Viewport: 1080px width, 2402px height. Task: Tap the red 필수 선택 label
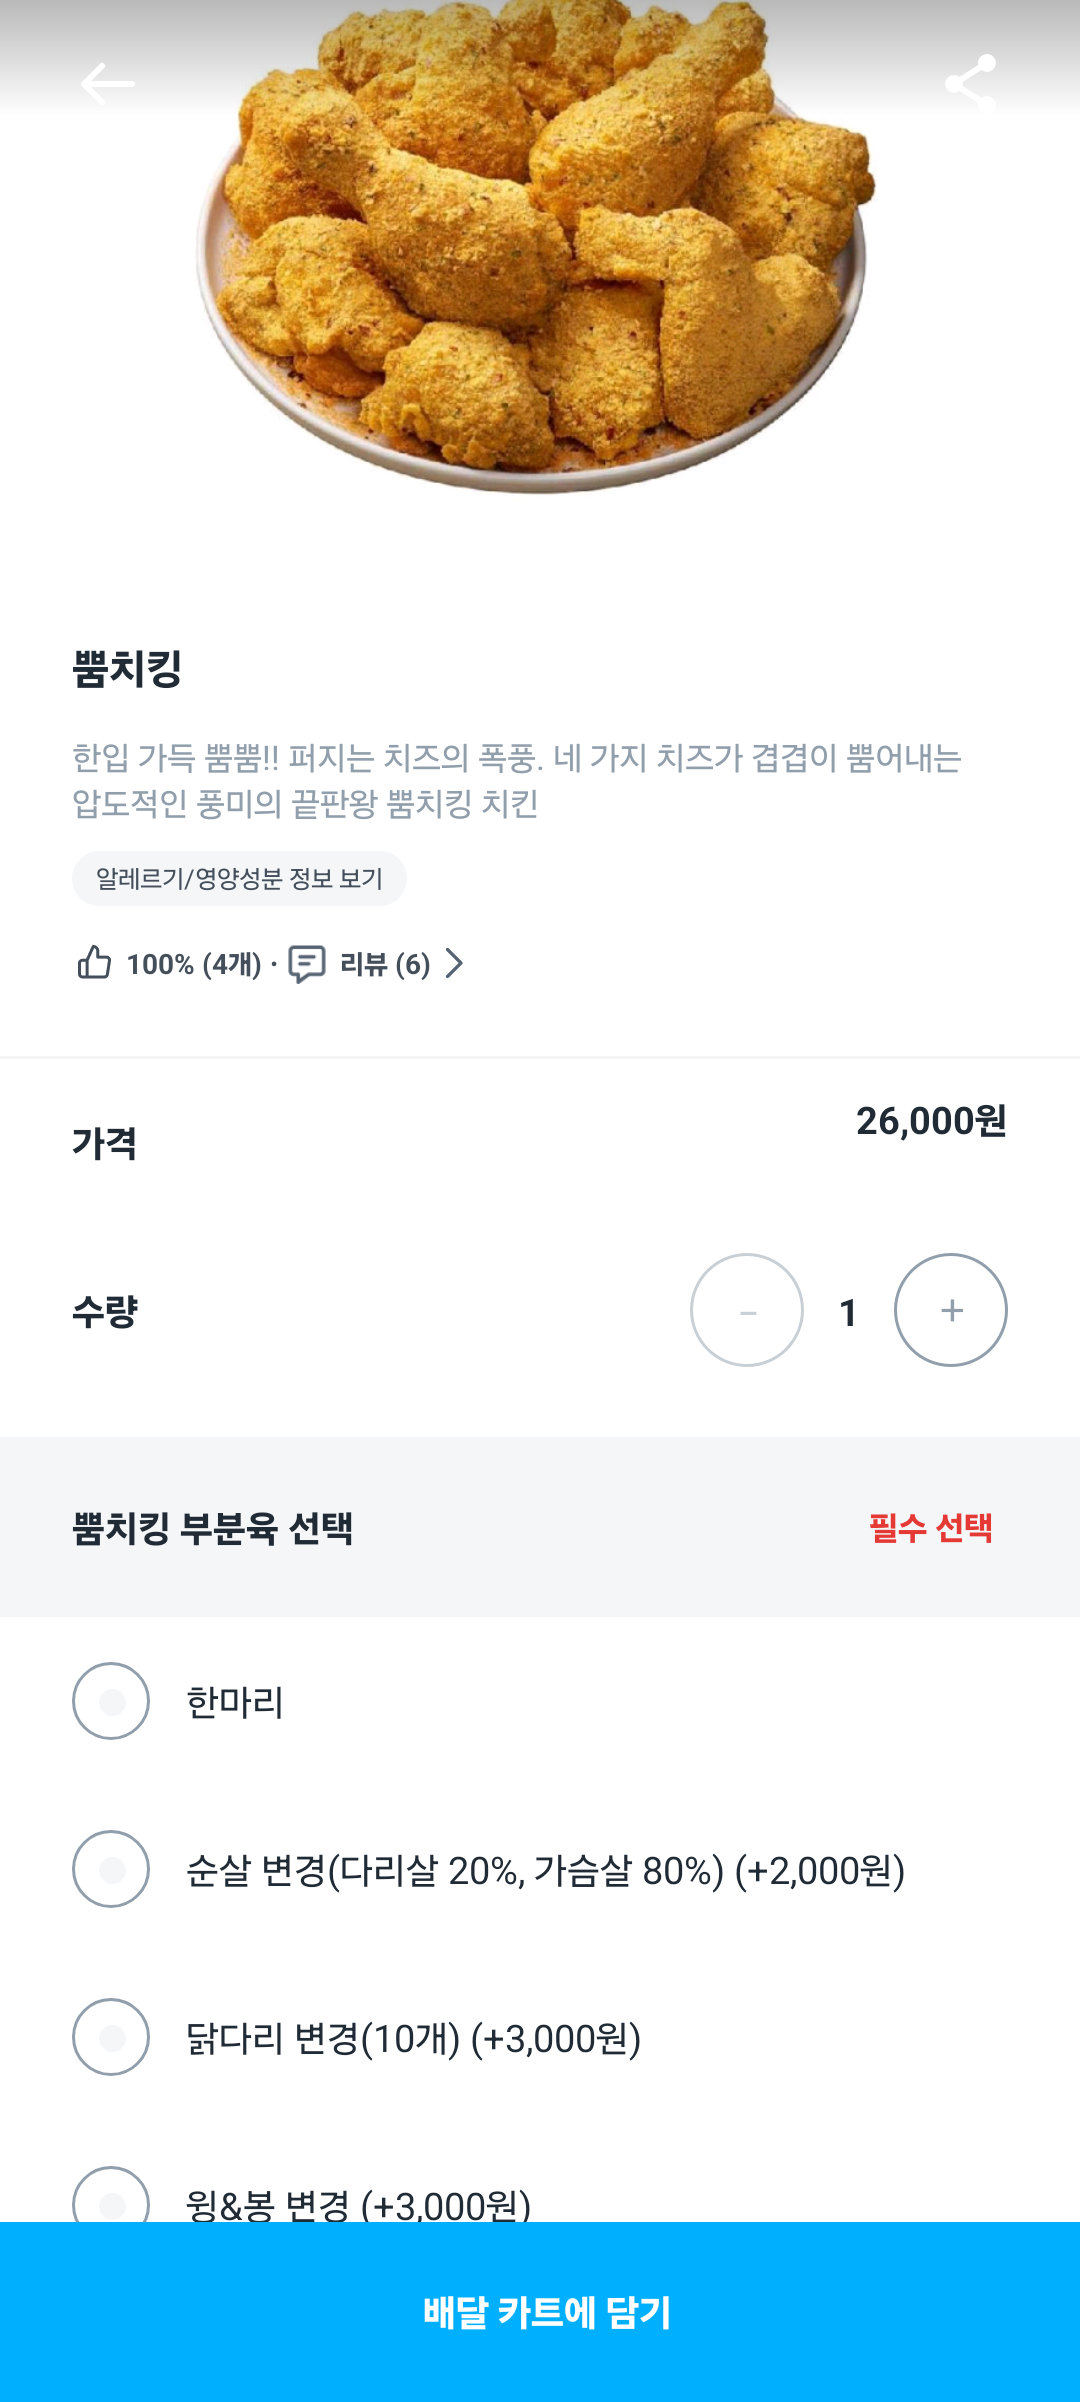(x=930, y=1528)
